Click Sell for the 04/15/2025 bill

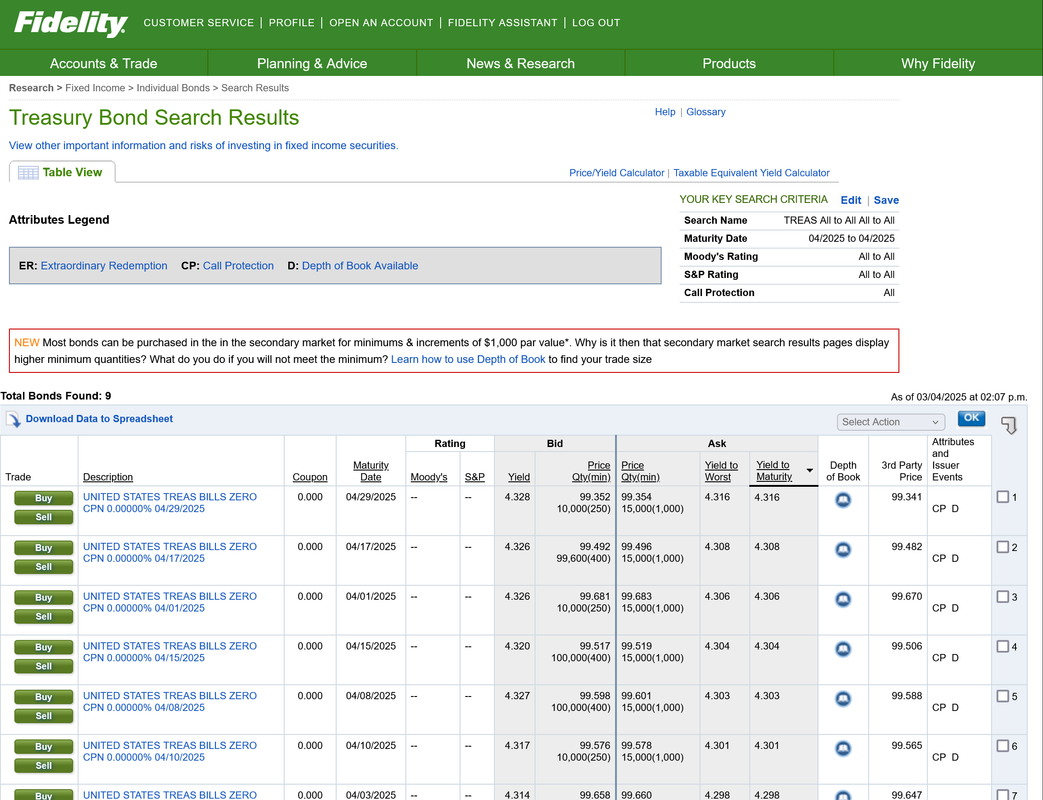(43, 666)
